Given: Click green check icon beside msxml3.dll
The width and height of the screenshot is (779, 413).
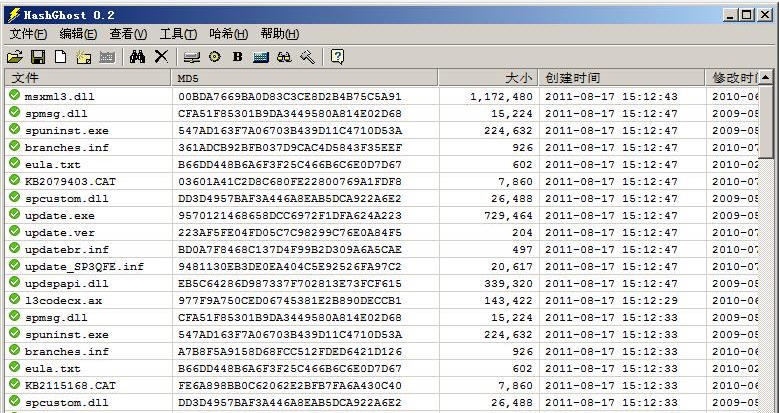Looking at the screenshot, I should (x=14, y=94).
